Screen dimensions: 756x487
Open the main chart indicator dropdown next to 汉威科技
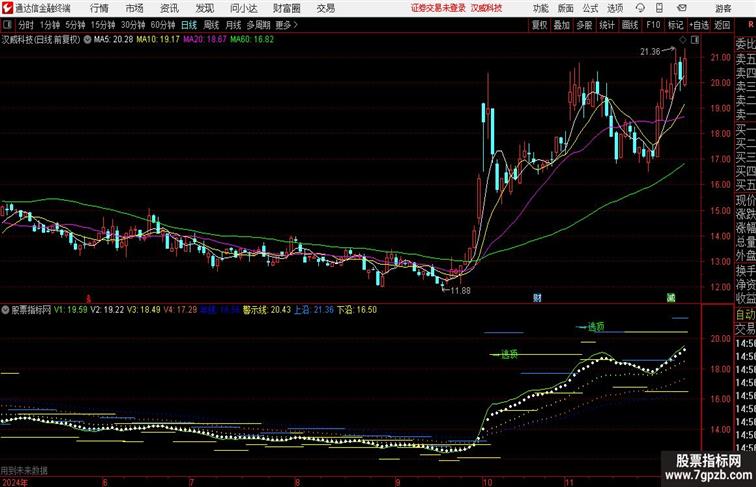pyautogui.click(x=87, y=40)
